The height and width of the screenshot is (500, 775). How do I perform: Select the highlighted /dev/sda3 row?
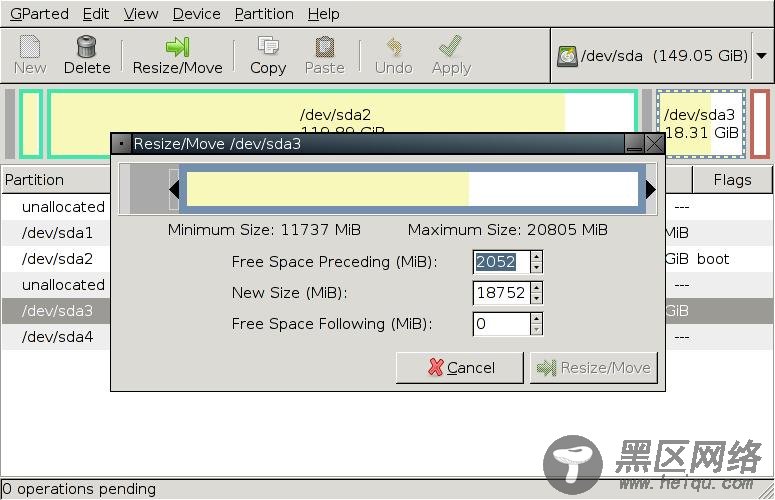pos(56,311)
